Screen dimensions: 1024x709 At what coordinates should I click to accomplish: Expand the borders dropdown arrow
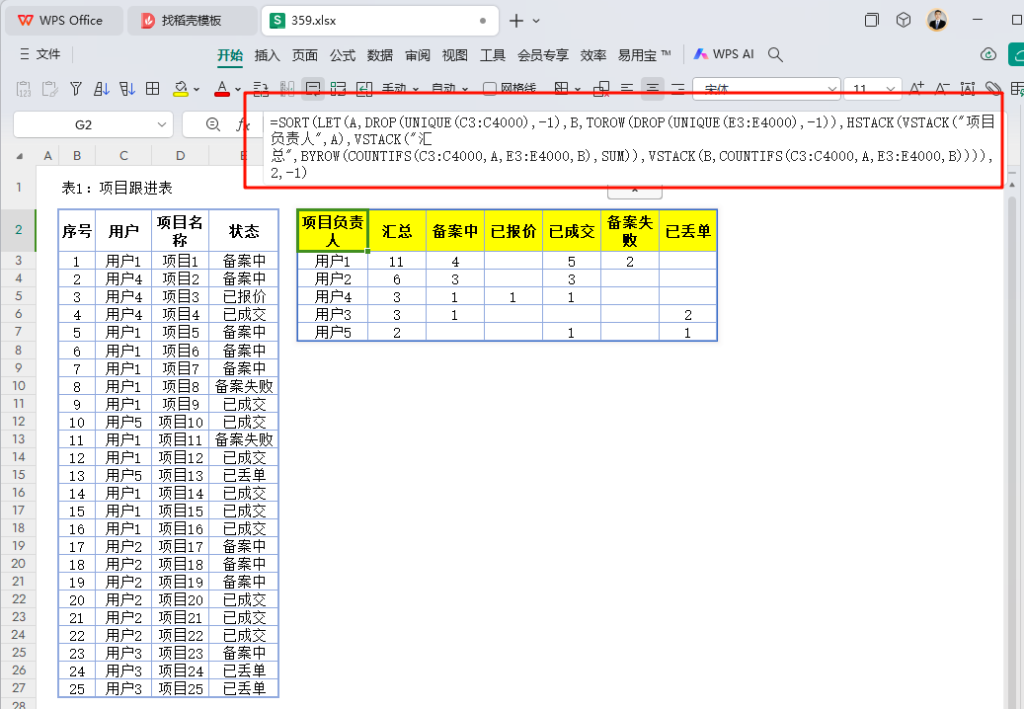click(577, 89)
